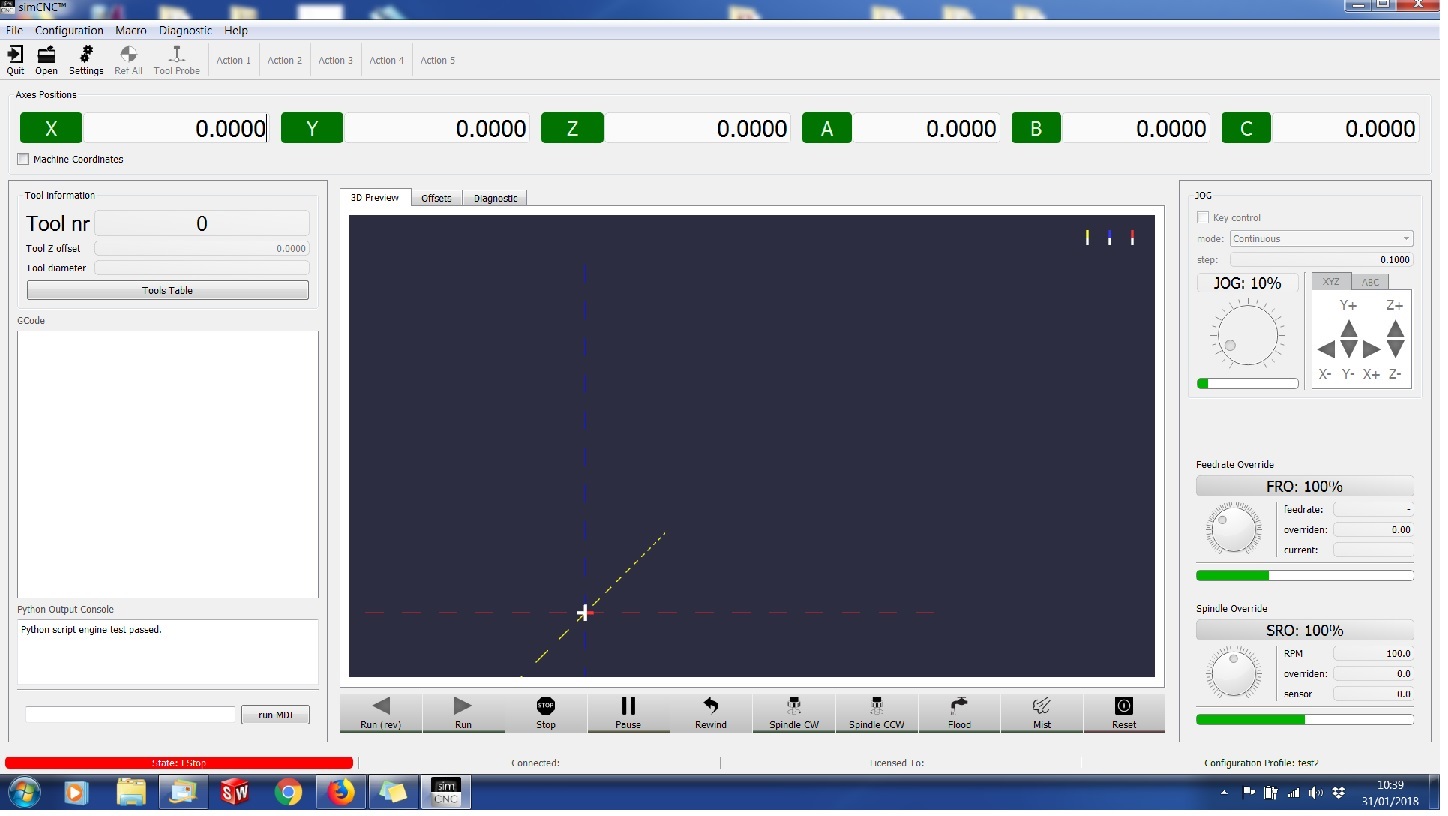Click the FRO feedrate override knob

(1234, 528)
